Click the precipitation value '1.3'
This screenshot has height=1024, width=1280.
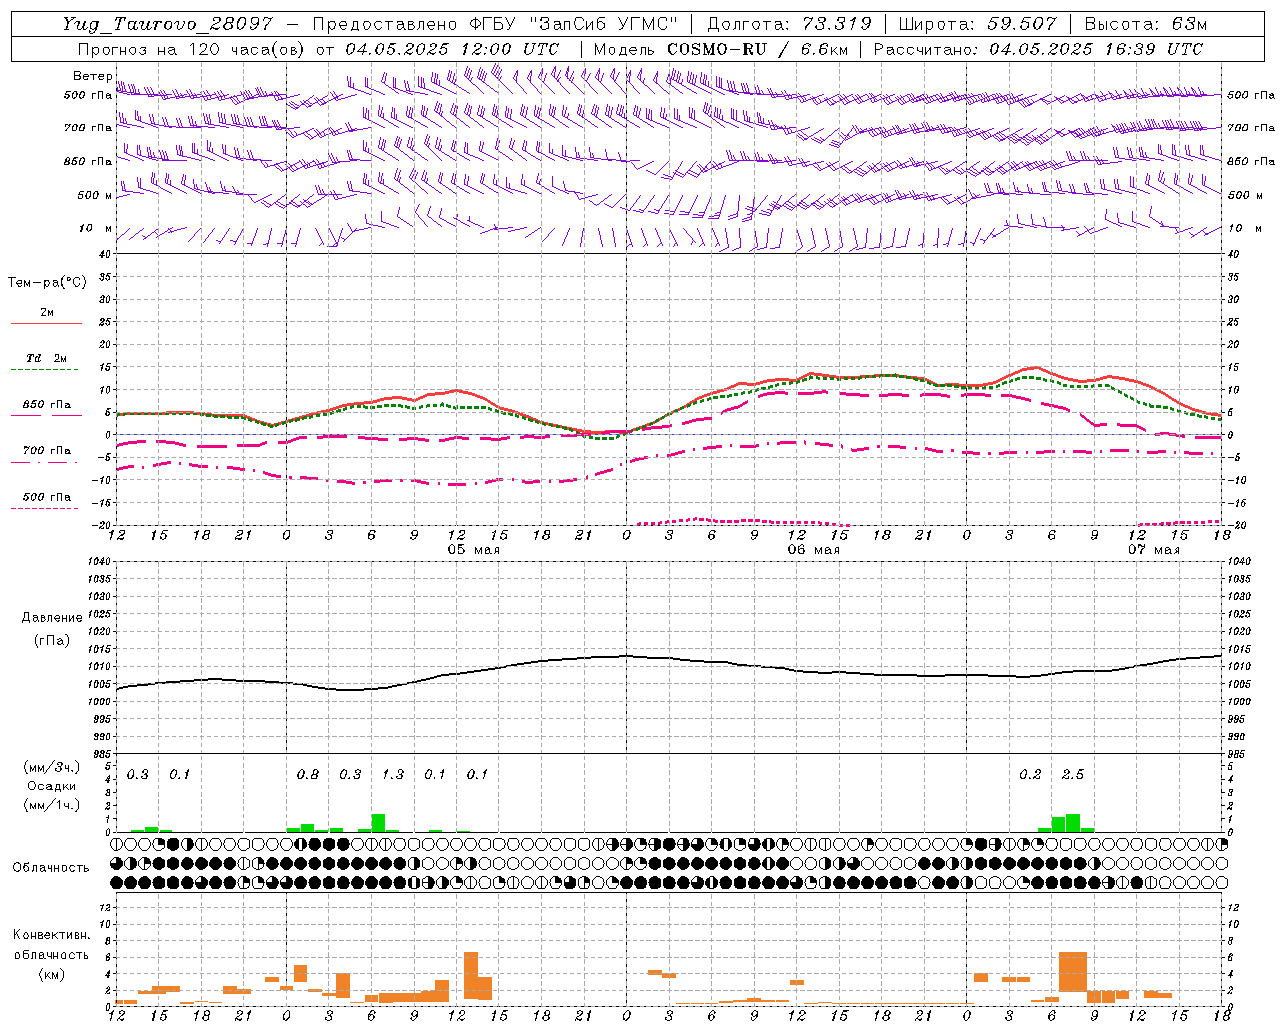(x=393, y=775)
